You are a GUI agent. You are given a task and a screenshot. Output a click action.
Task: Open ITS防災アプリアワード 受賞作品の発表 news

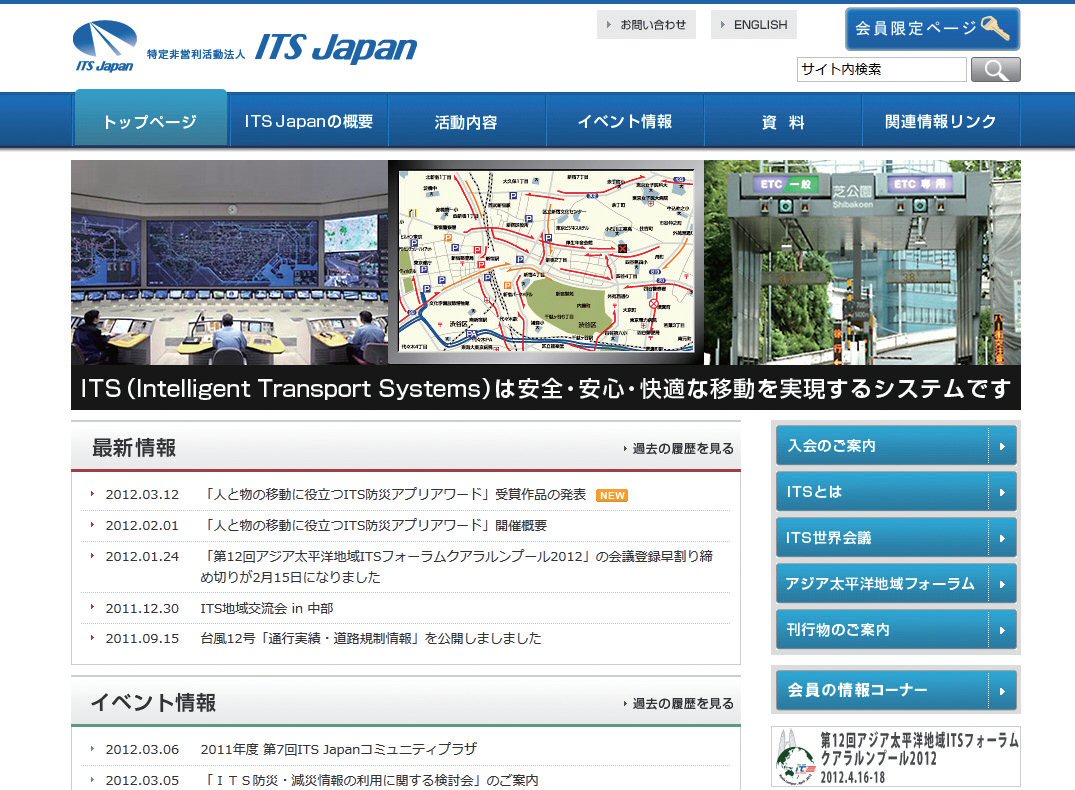click(x=394, y=494)
